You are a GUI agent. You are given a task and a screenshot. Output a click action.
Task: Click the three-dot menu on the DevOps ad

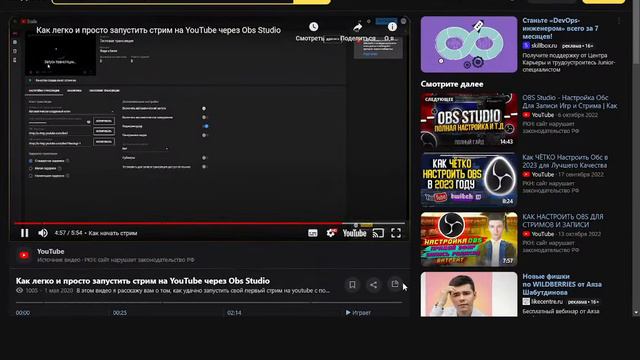619,21
